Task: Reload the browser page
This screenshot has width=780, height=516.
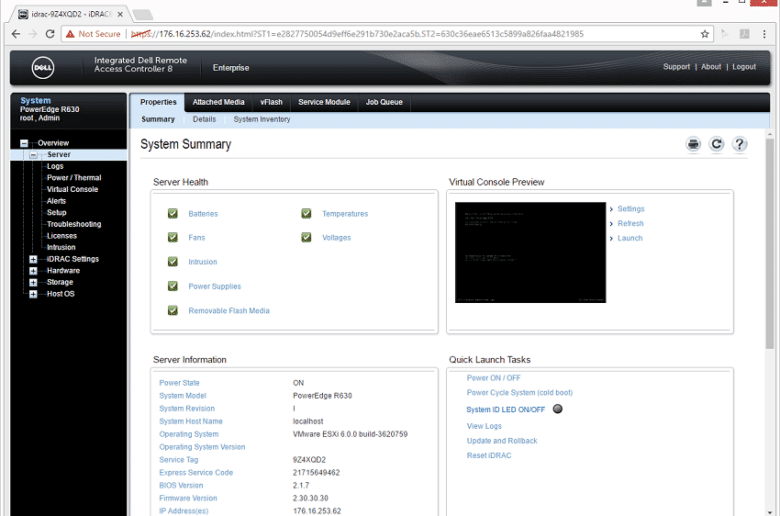Action: click(50, 34)
